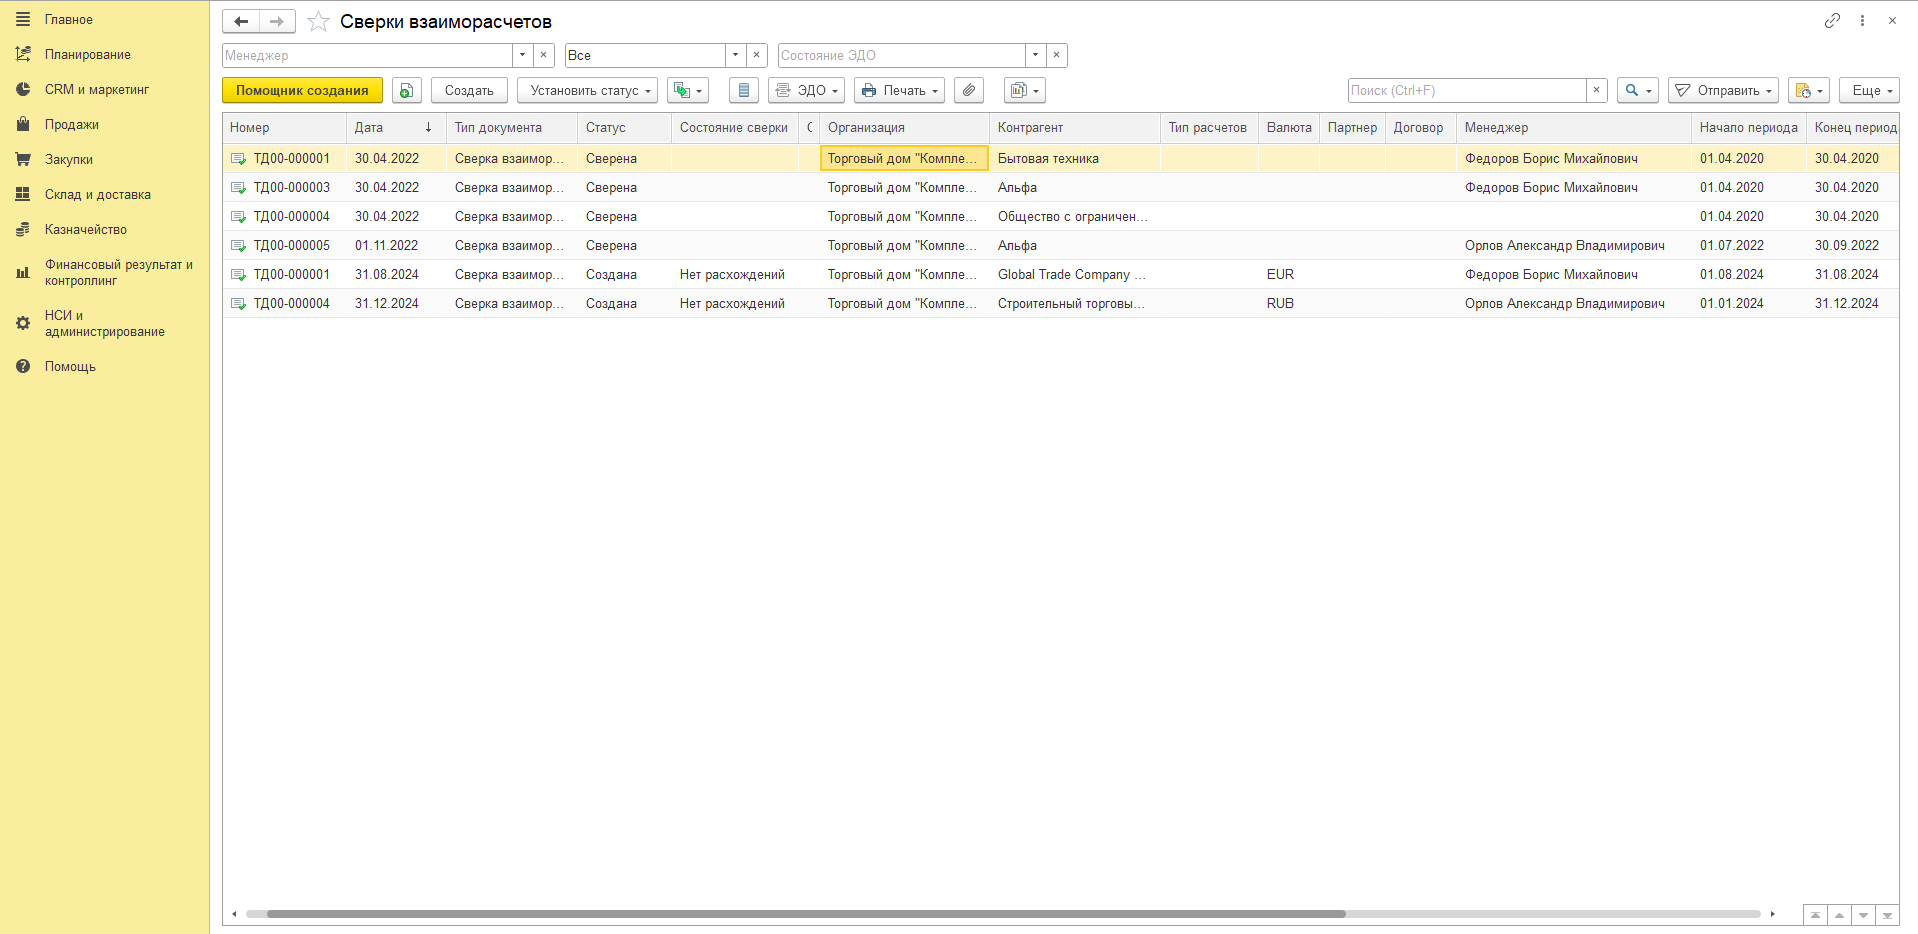
Task: Open the Еще menu
Action: pyautogui.click(x=1869, y=90)
